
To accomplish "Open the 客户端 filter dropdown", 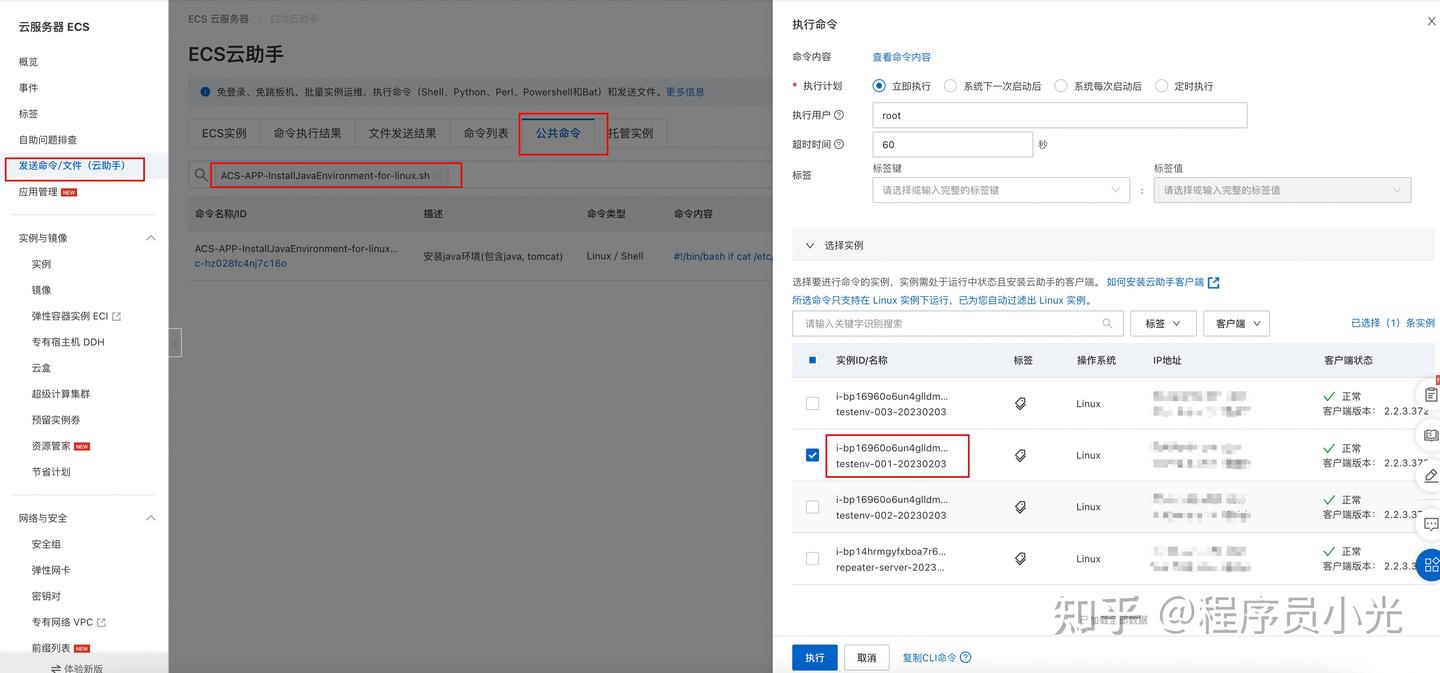I will pos(1236,323).
